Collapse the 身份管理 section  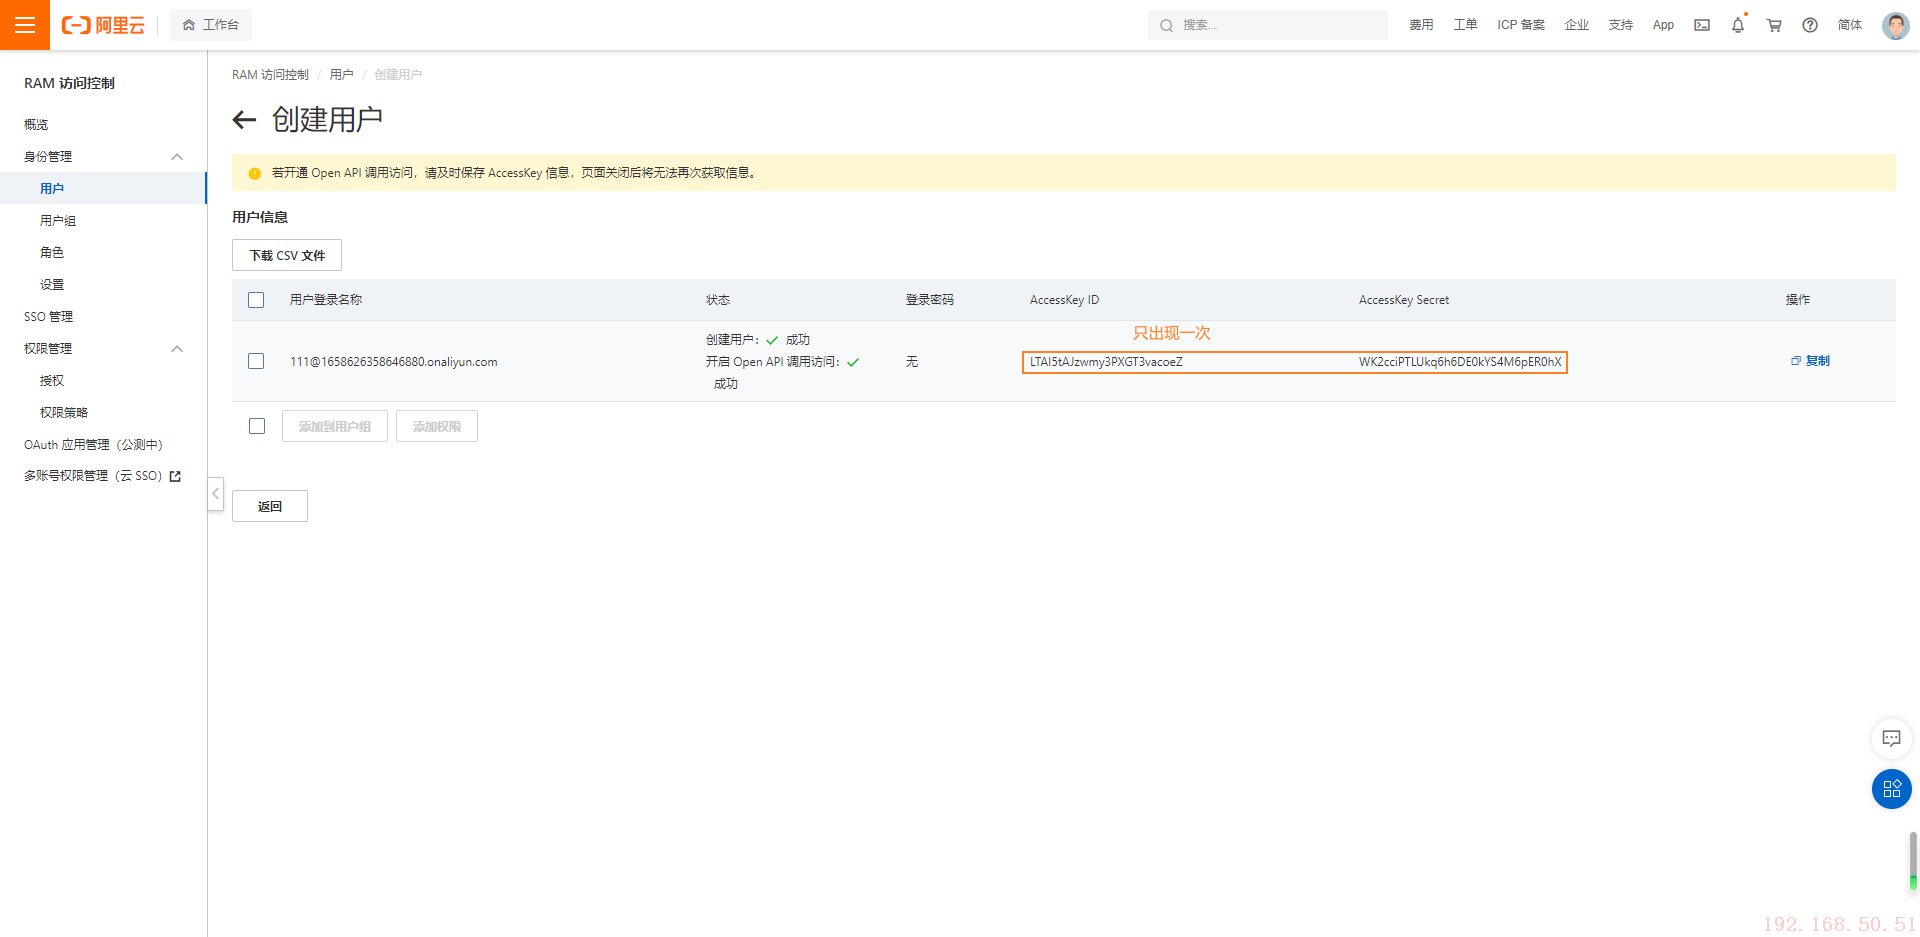(177, 156)
